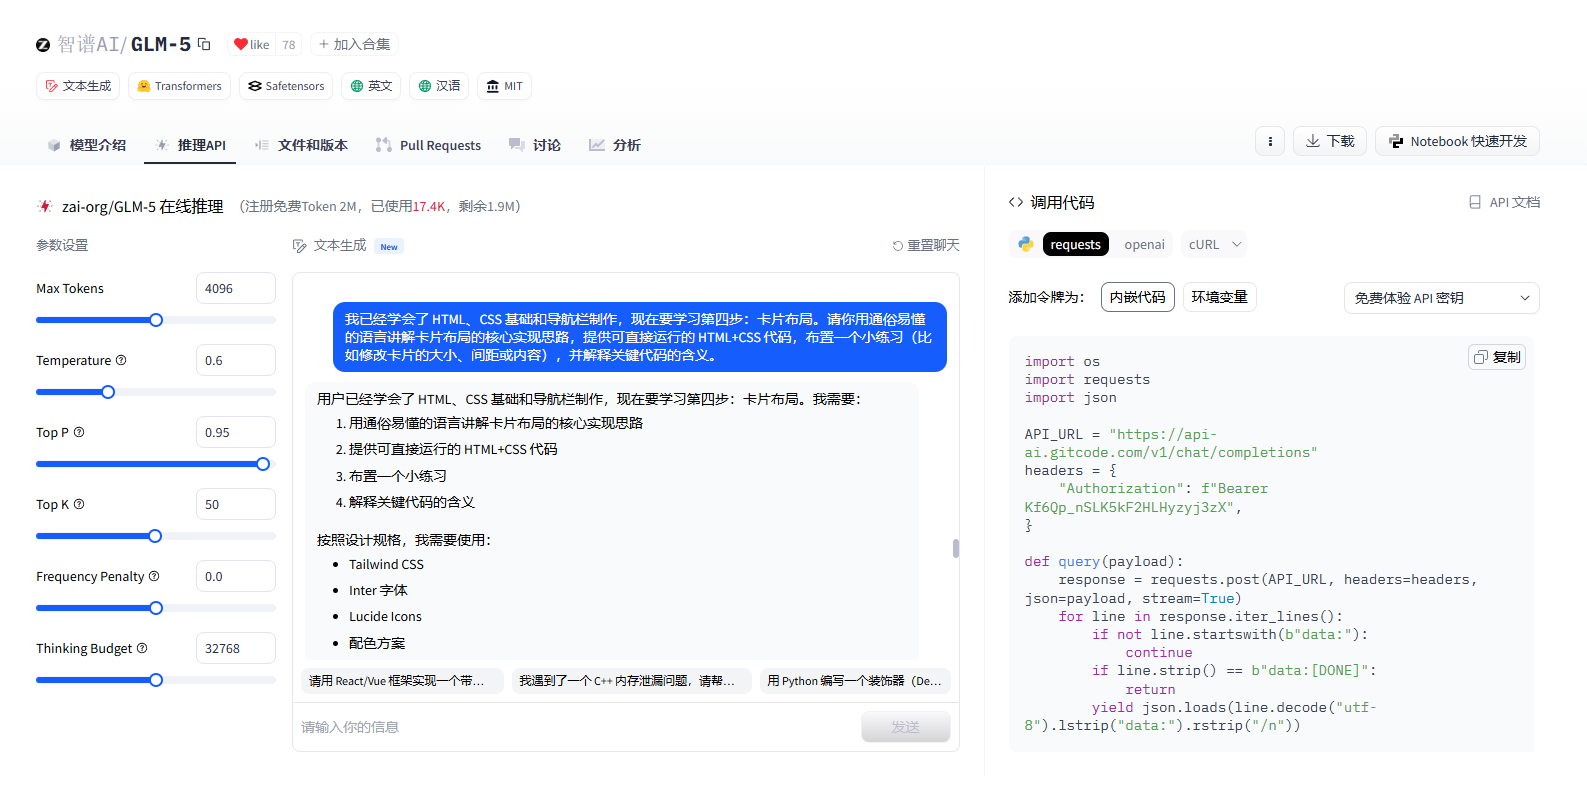Open Notebook 快速开发
Viewport: 1587px width, 790px height.
pos(1457,141)
